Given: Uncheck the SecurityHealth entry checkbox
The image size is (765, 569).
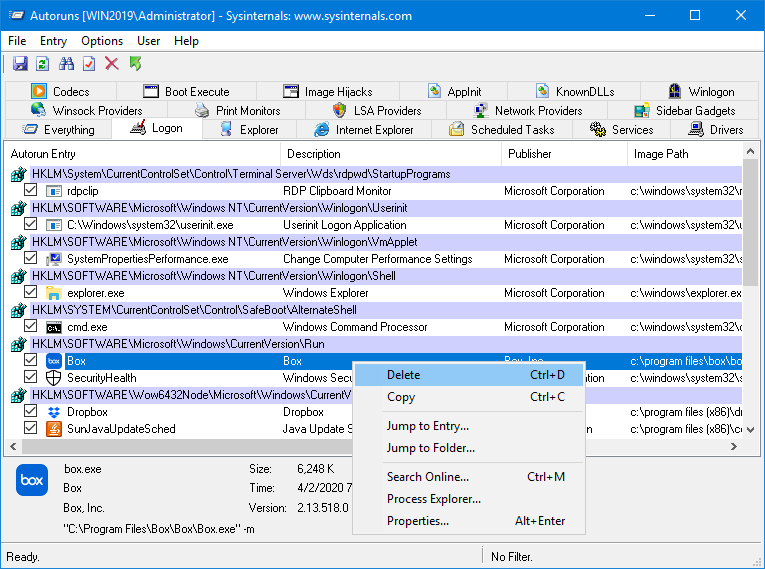Looking at the screenshot, I should pos(31,377).
